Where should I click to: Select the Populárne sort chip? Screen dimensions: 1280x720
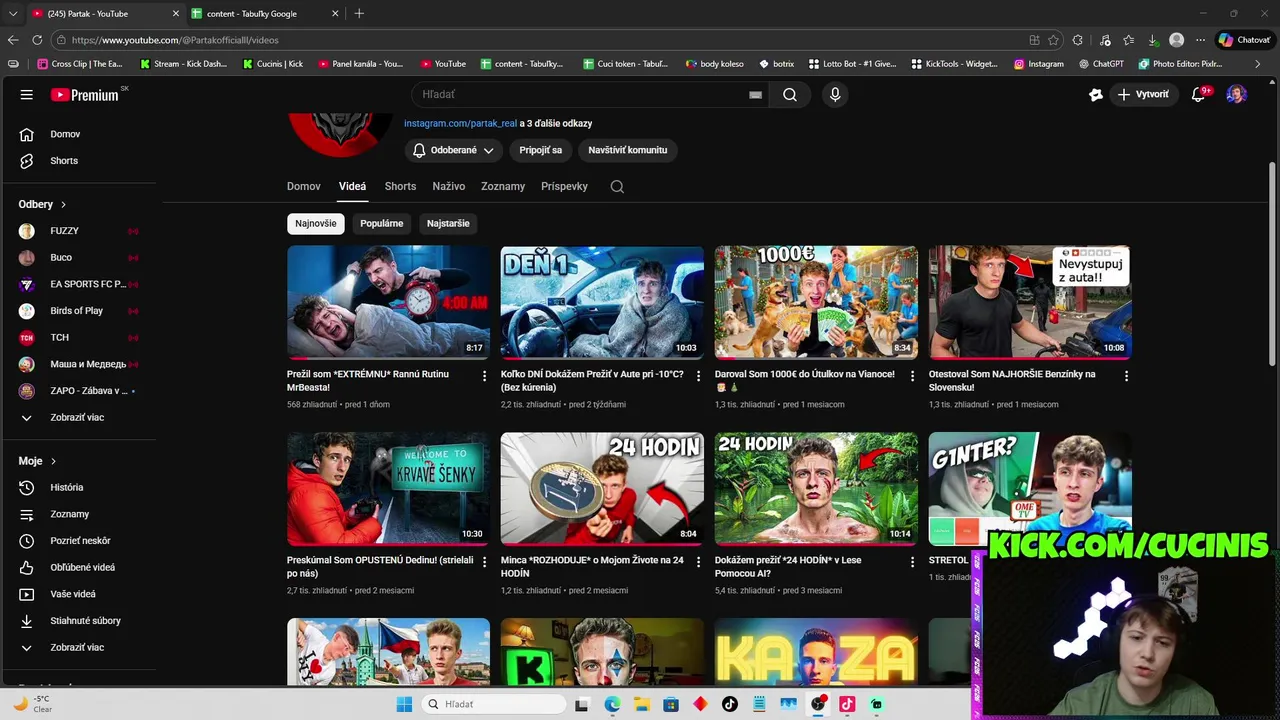pos(382,223)
